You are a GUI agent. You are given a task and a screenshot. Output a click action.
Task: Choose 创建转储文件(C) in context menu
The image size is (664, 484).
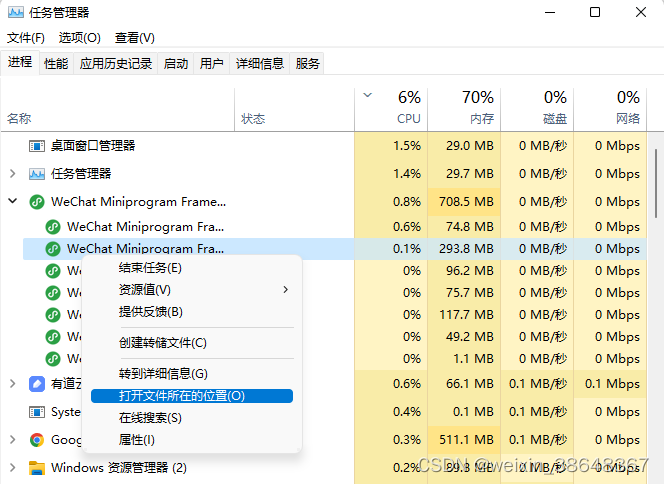pos(192,343)
